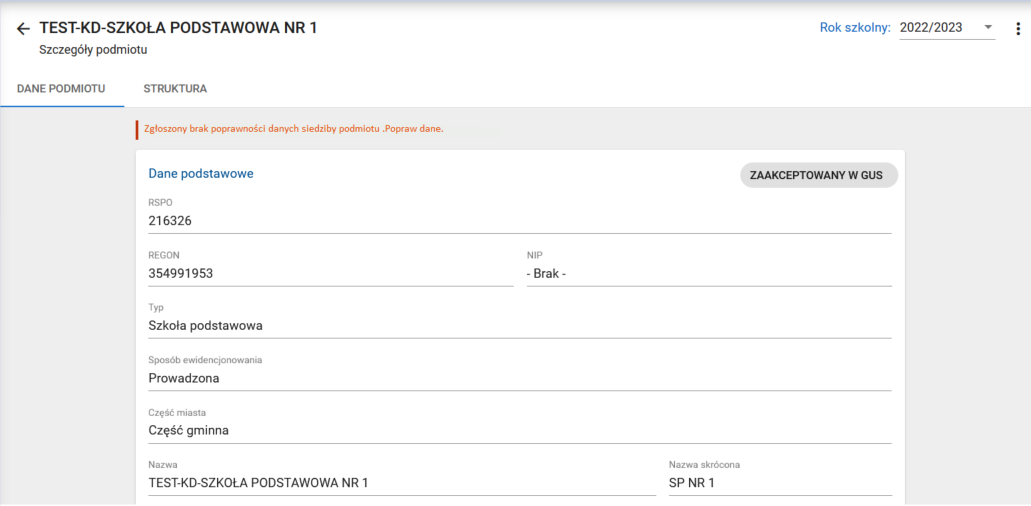The width and height of the screenshot is (1031, 506).
Task: Click the RSPO field value 216326
Action: [519, 220]
